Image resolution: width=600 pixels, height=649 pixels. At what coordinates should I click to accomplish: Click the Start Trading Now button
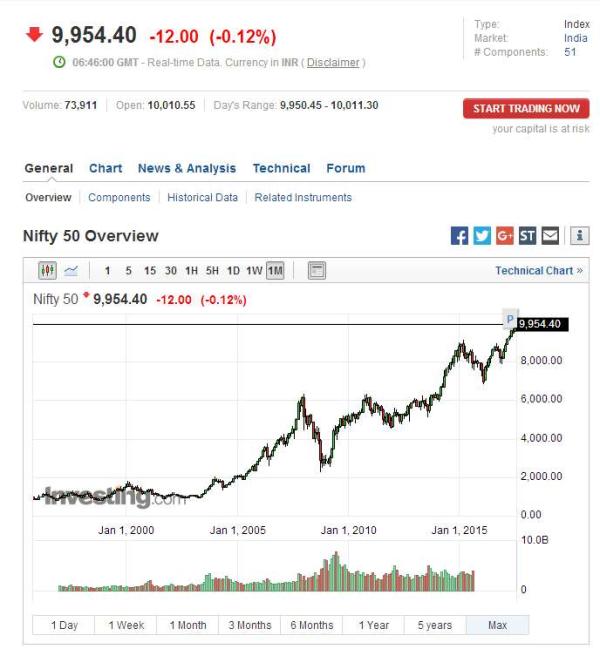point(526,108)
